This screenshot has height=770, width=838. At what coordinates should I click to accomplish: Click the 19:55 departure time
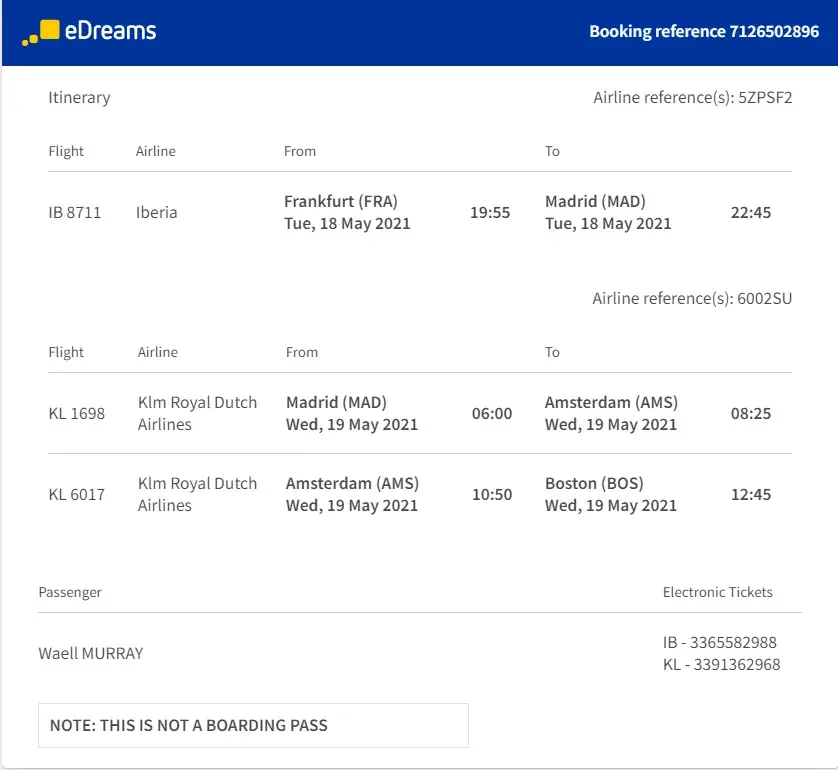click(490, 212)
